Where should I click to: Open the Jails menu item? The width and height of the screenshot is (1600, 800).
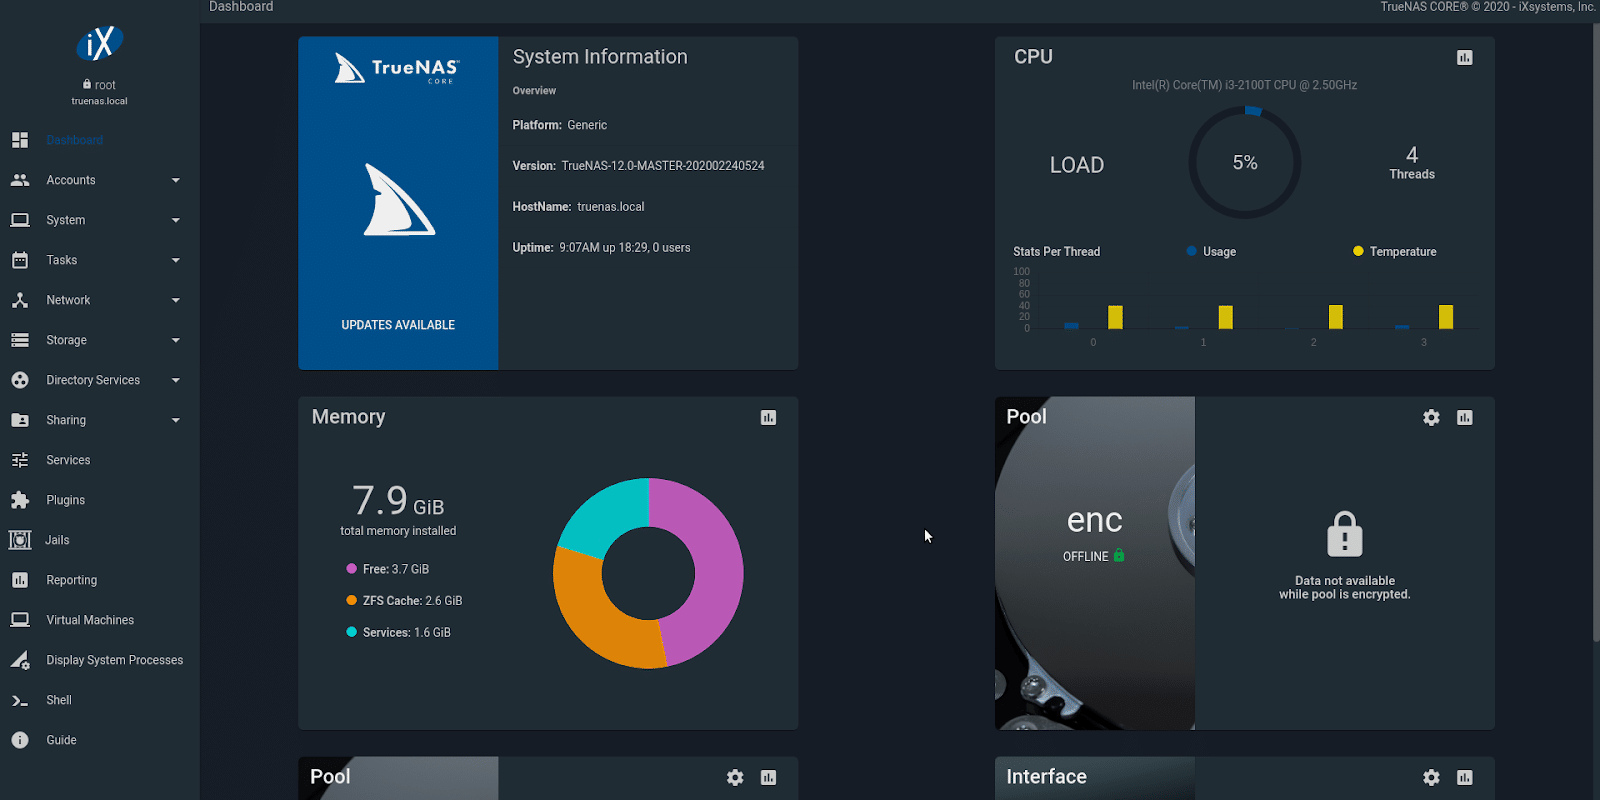coord(100,540)
